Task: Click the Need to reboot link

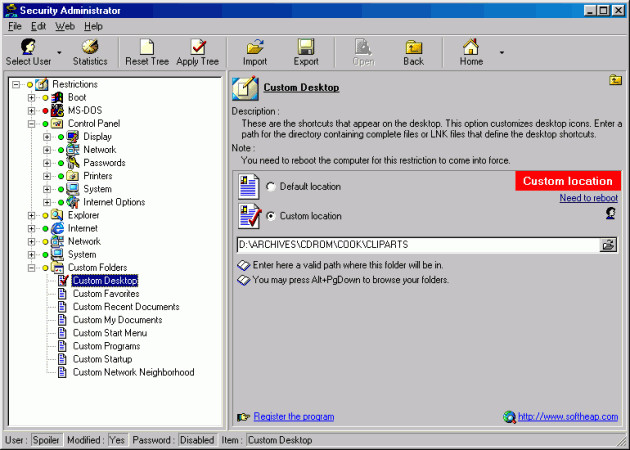Action: point(589,198)
